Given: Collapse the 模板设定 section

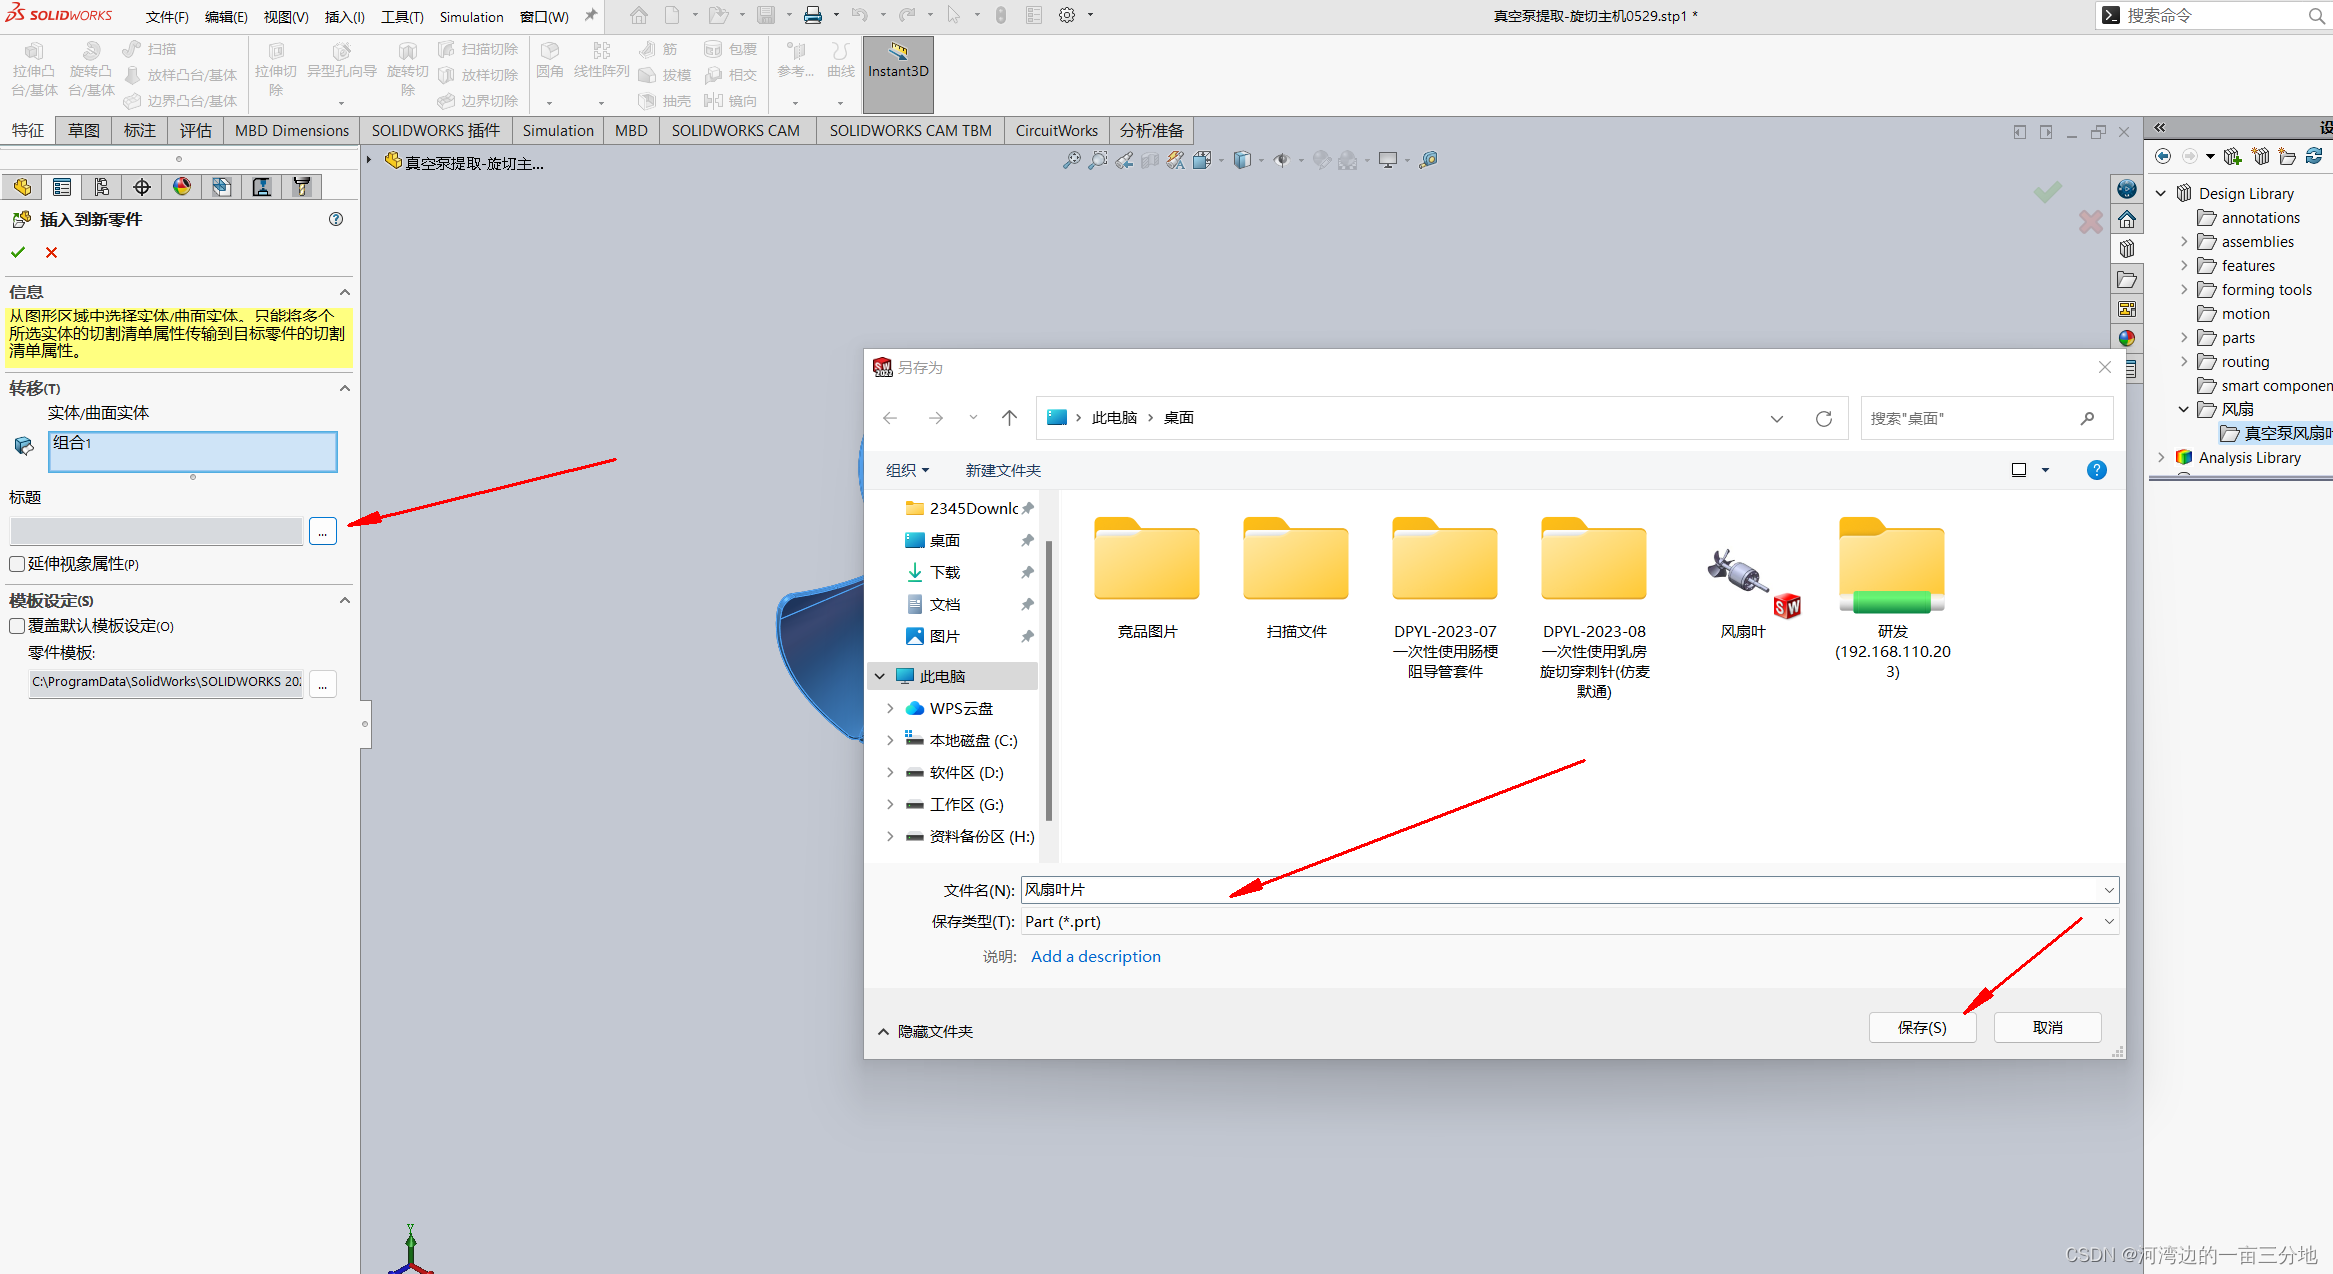Looking at the screenshot, I should click(x=344, y=600).
